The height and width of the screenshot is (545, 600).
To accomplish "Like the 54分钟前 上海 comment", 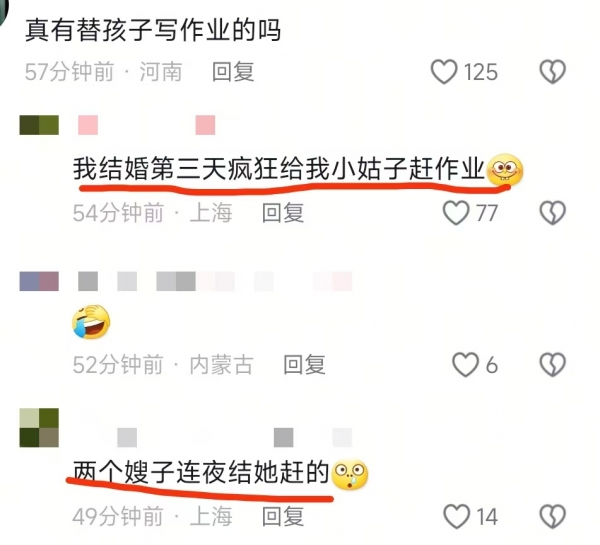I will point(456,213).
